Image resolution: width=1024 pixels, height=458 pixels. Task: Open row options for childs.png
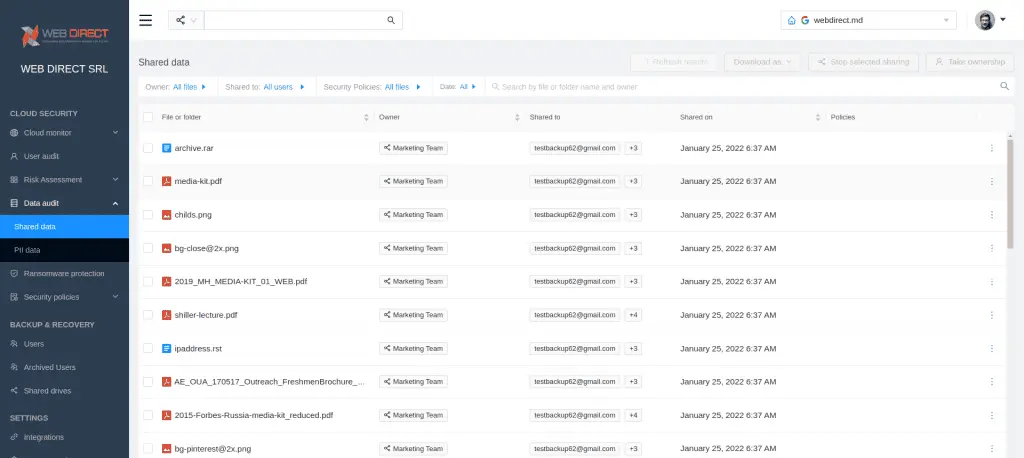[991, 214]
